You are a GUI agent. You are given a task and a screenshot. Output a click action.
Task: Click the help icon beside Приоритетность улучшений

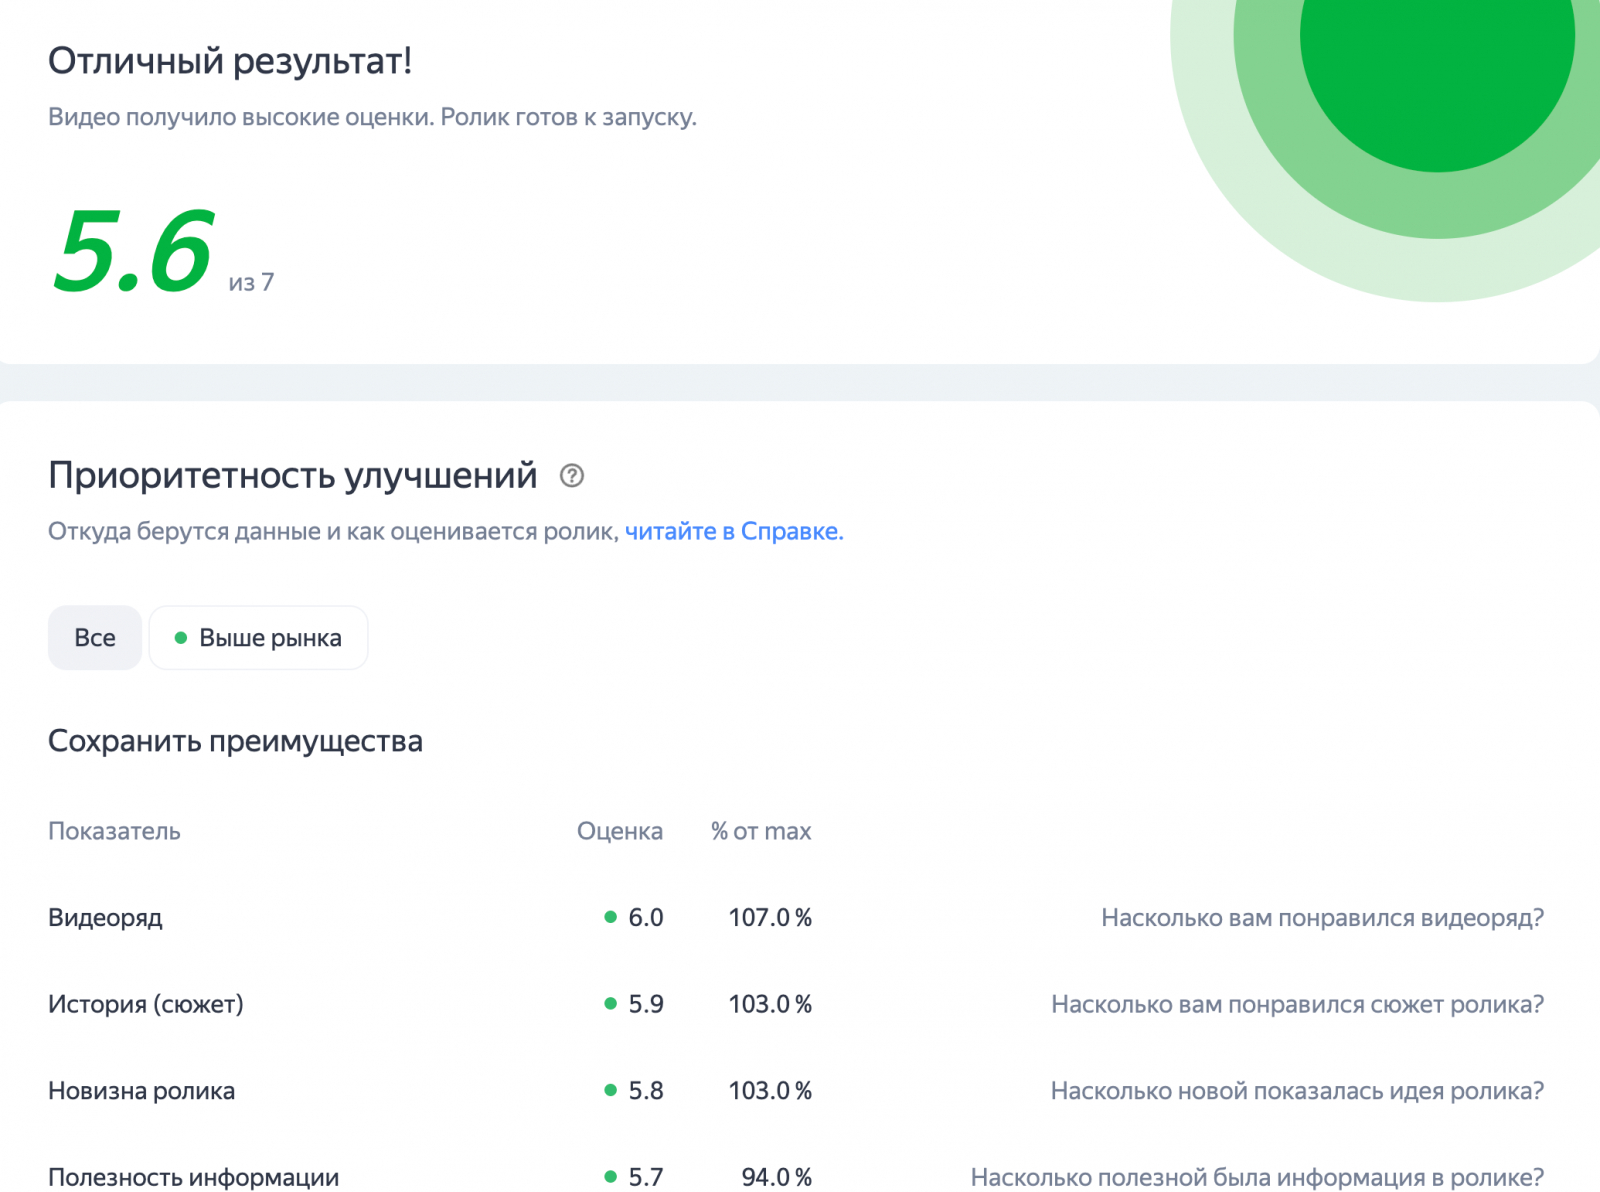[x=572, y=476]
